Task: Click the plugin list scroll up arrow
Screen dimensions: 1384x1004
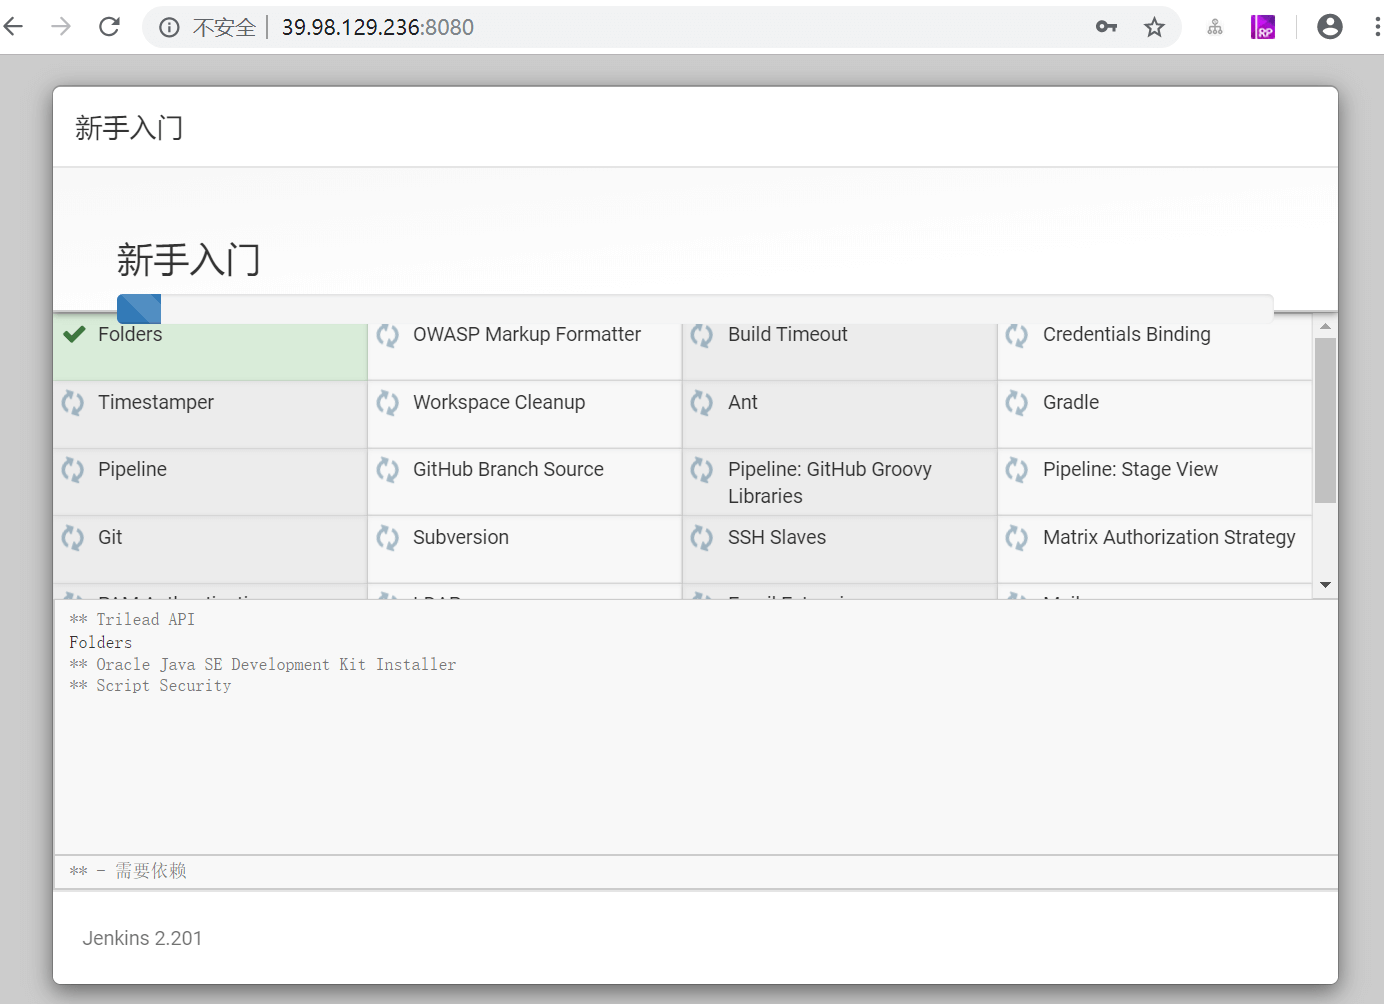Action: (x=1325, y=326)
